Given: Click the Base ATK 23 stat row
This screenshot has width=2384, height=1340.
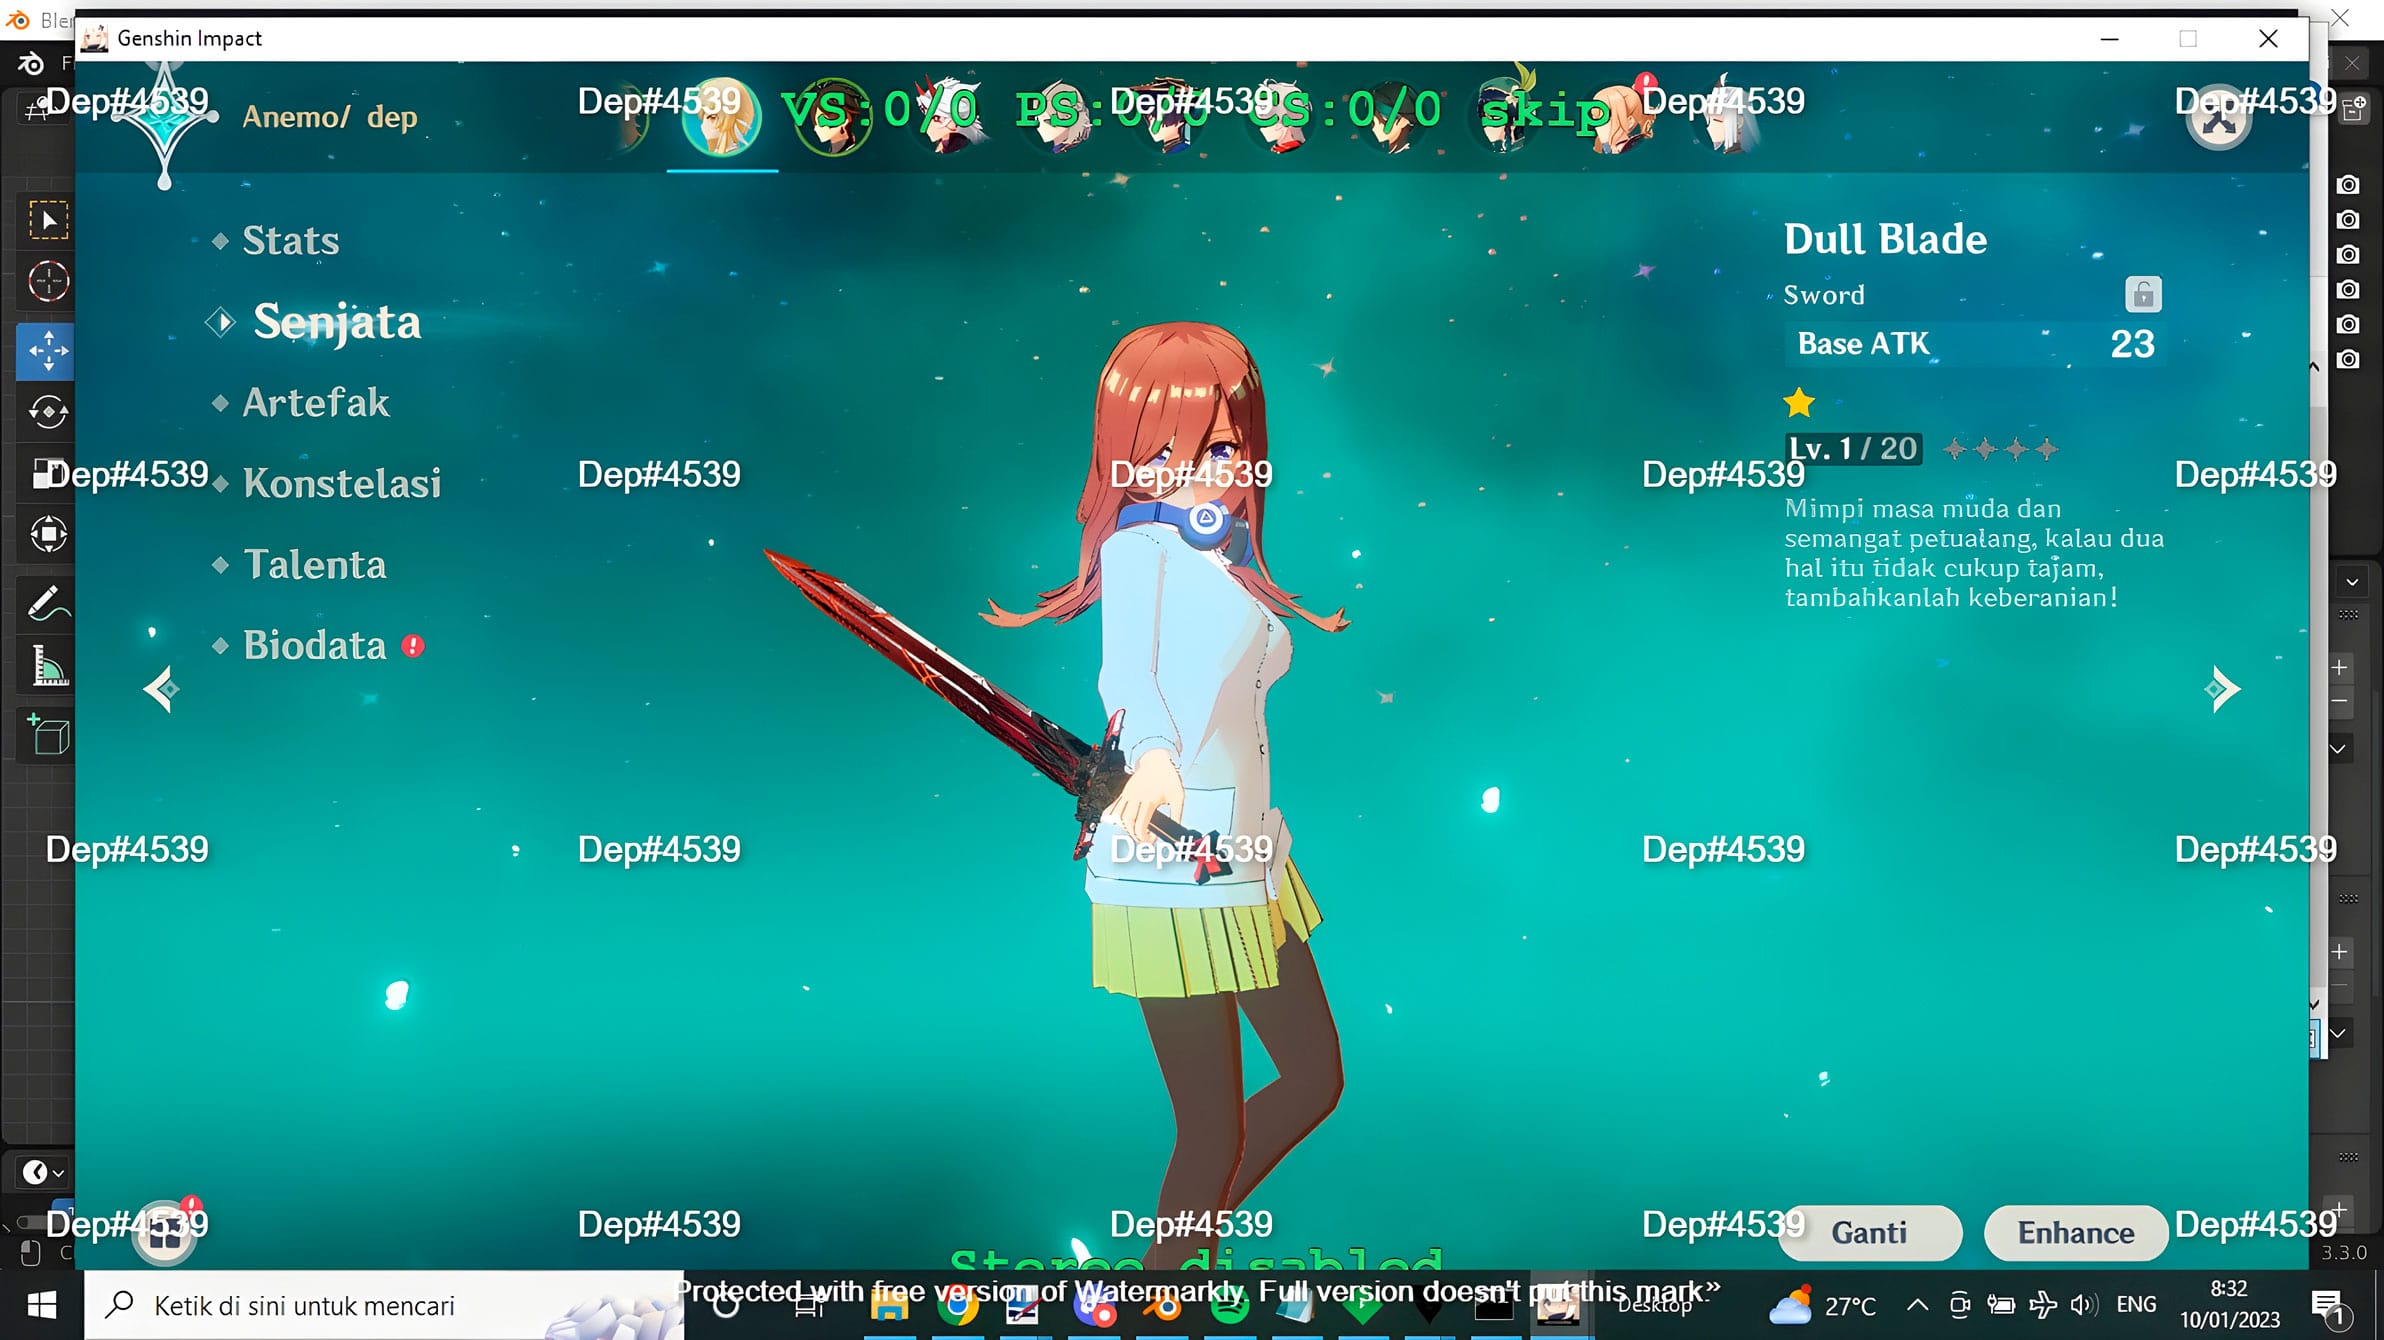Looking at the screenshot, I should 1975,344.
